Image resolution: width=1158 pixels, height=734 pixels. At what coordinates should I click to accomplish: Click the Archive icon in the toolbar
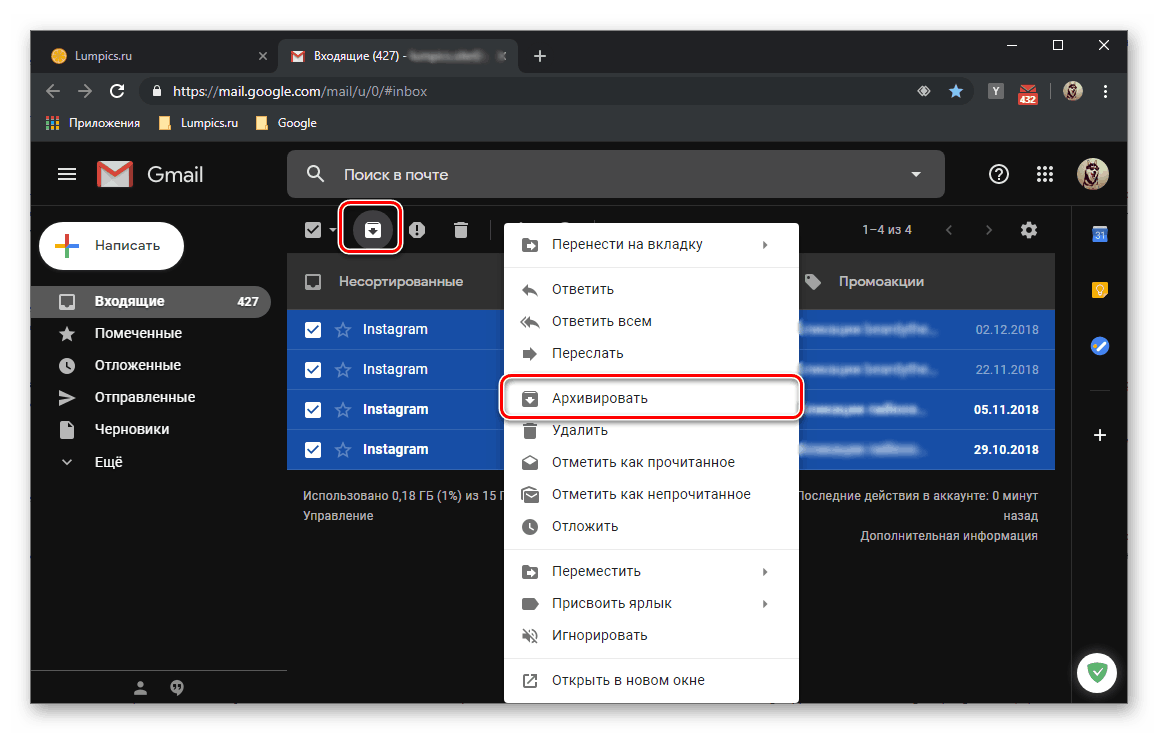coord(372,230)
